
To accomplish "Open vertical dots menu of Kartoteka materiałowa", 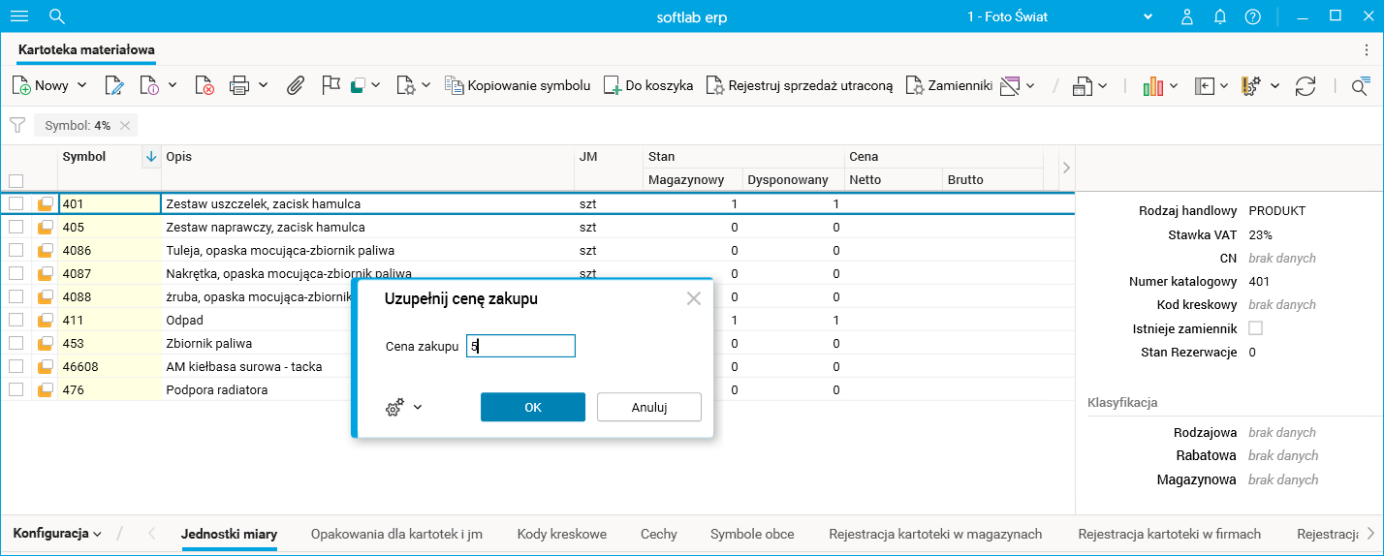I will (x=1367, y=49).
